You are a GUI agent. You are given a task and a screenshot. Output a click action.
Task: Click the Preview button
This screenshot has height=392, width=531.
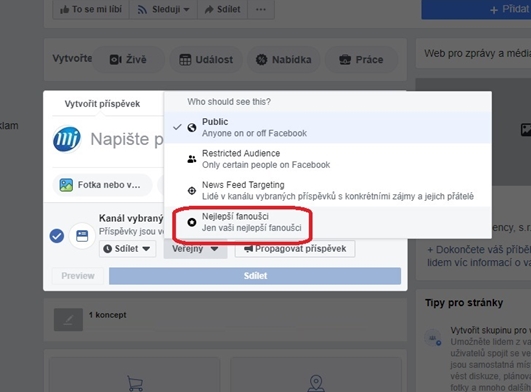78,276
